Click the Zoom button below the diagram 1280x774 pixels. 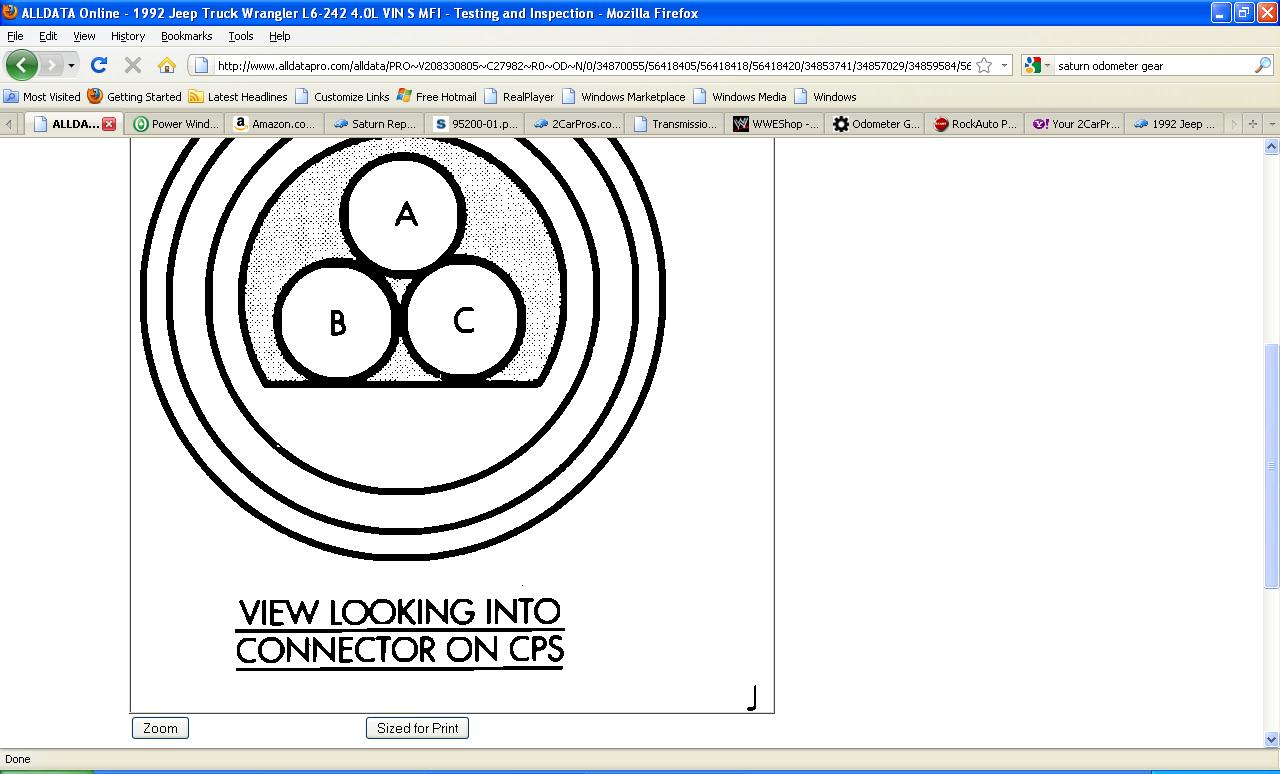coord(160,728)
